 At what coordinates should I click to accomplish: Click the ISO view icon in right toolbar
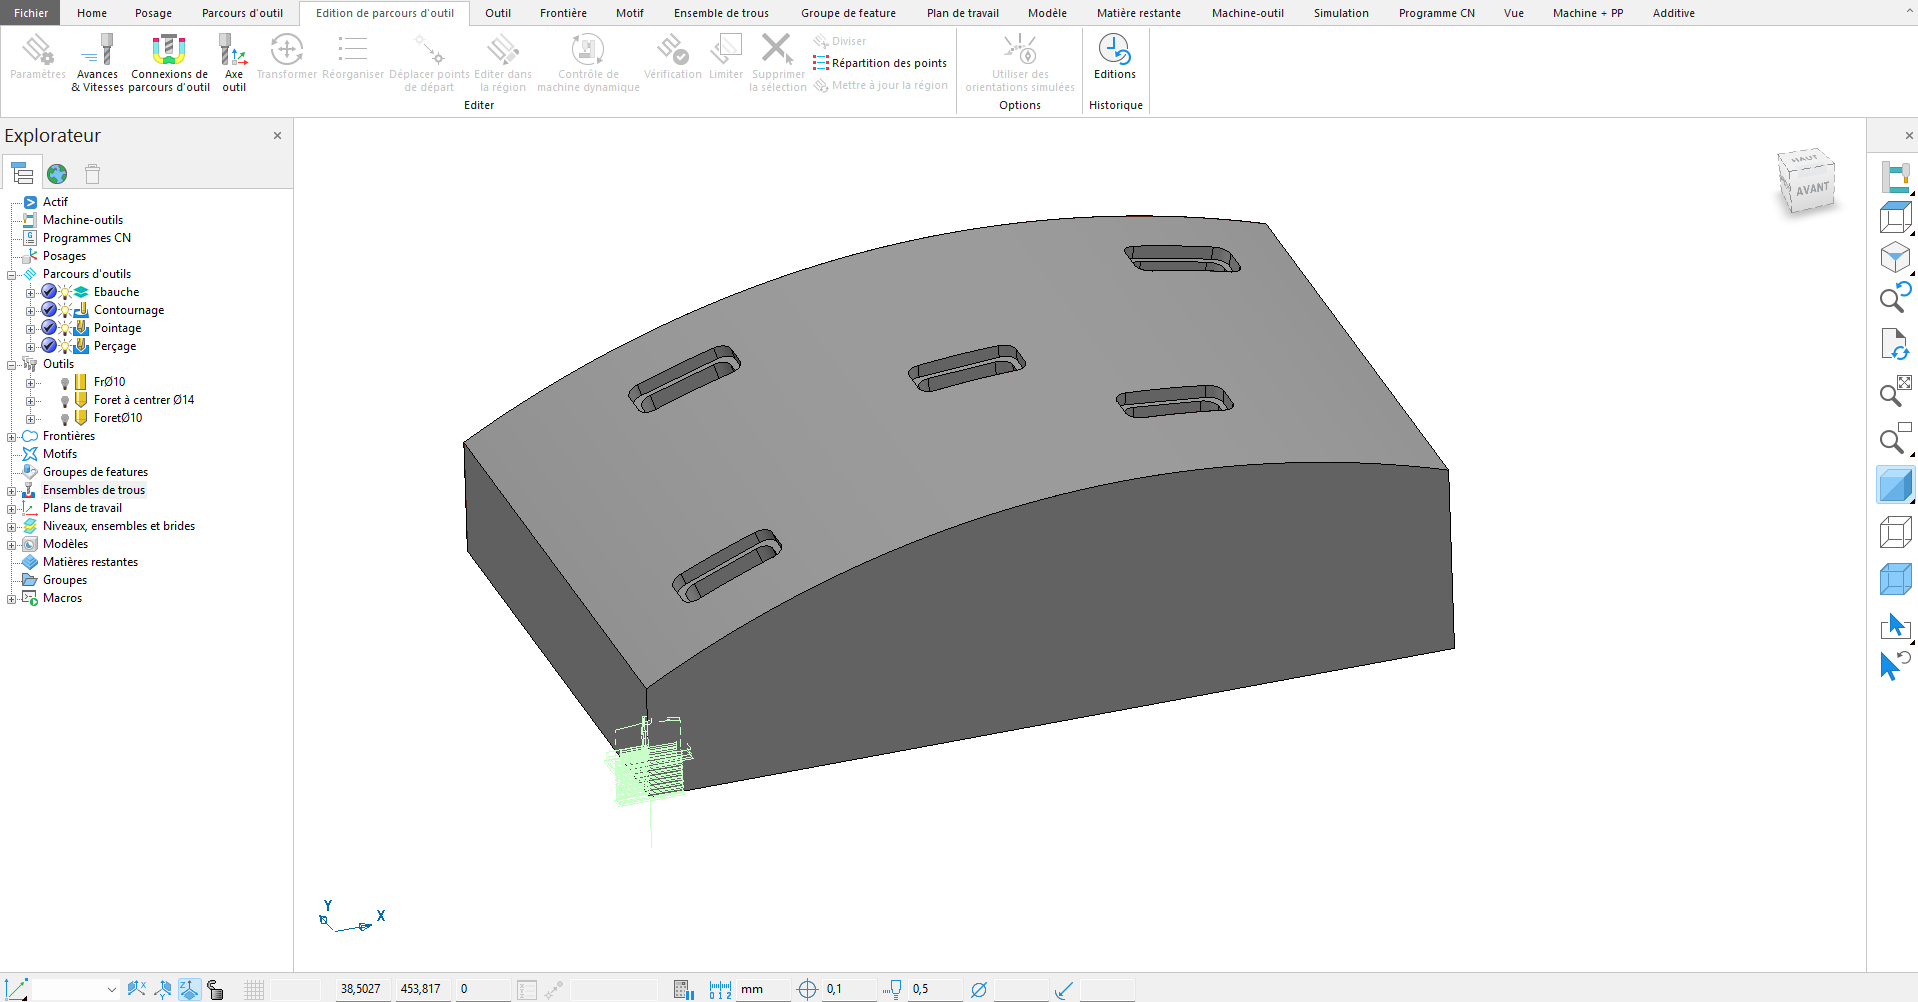pyautogui.click(x=1895, y=257)
